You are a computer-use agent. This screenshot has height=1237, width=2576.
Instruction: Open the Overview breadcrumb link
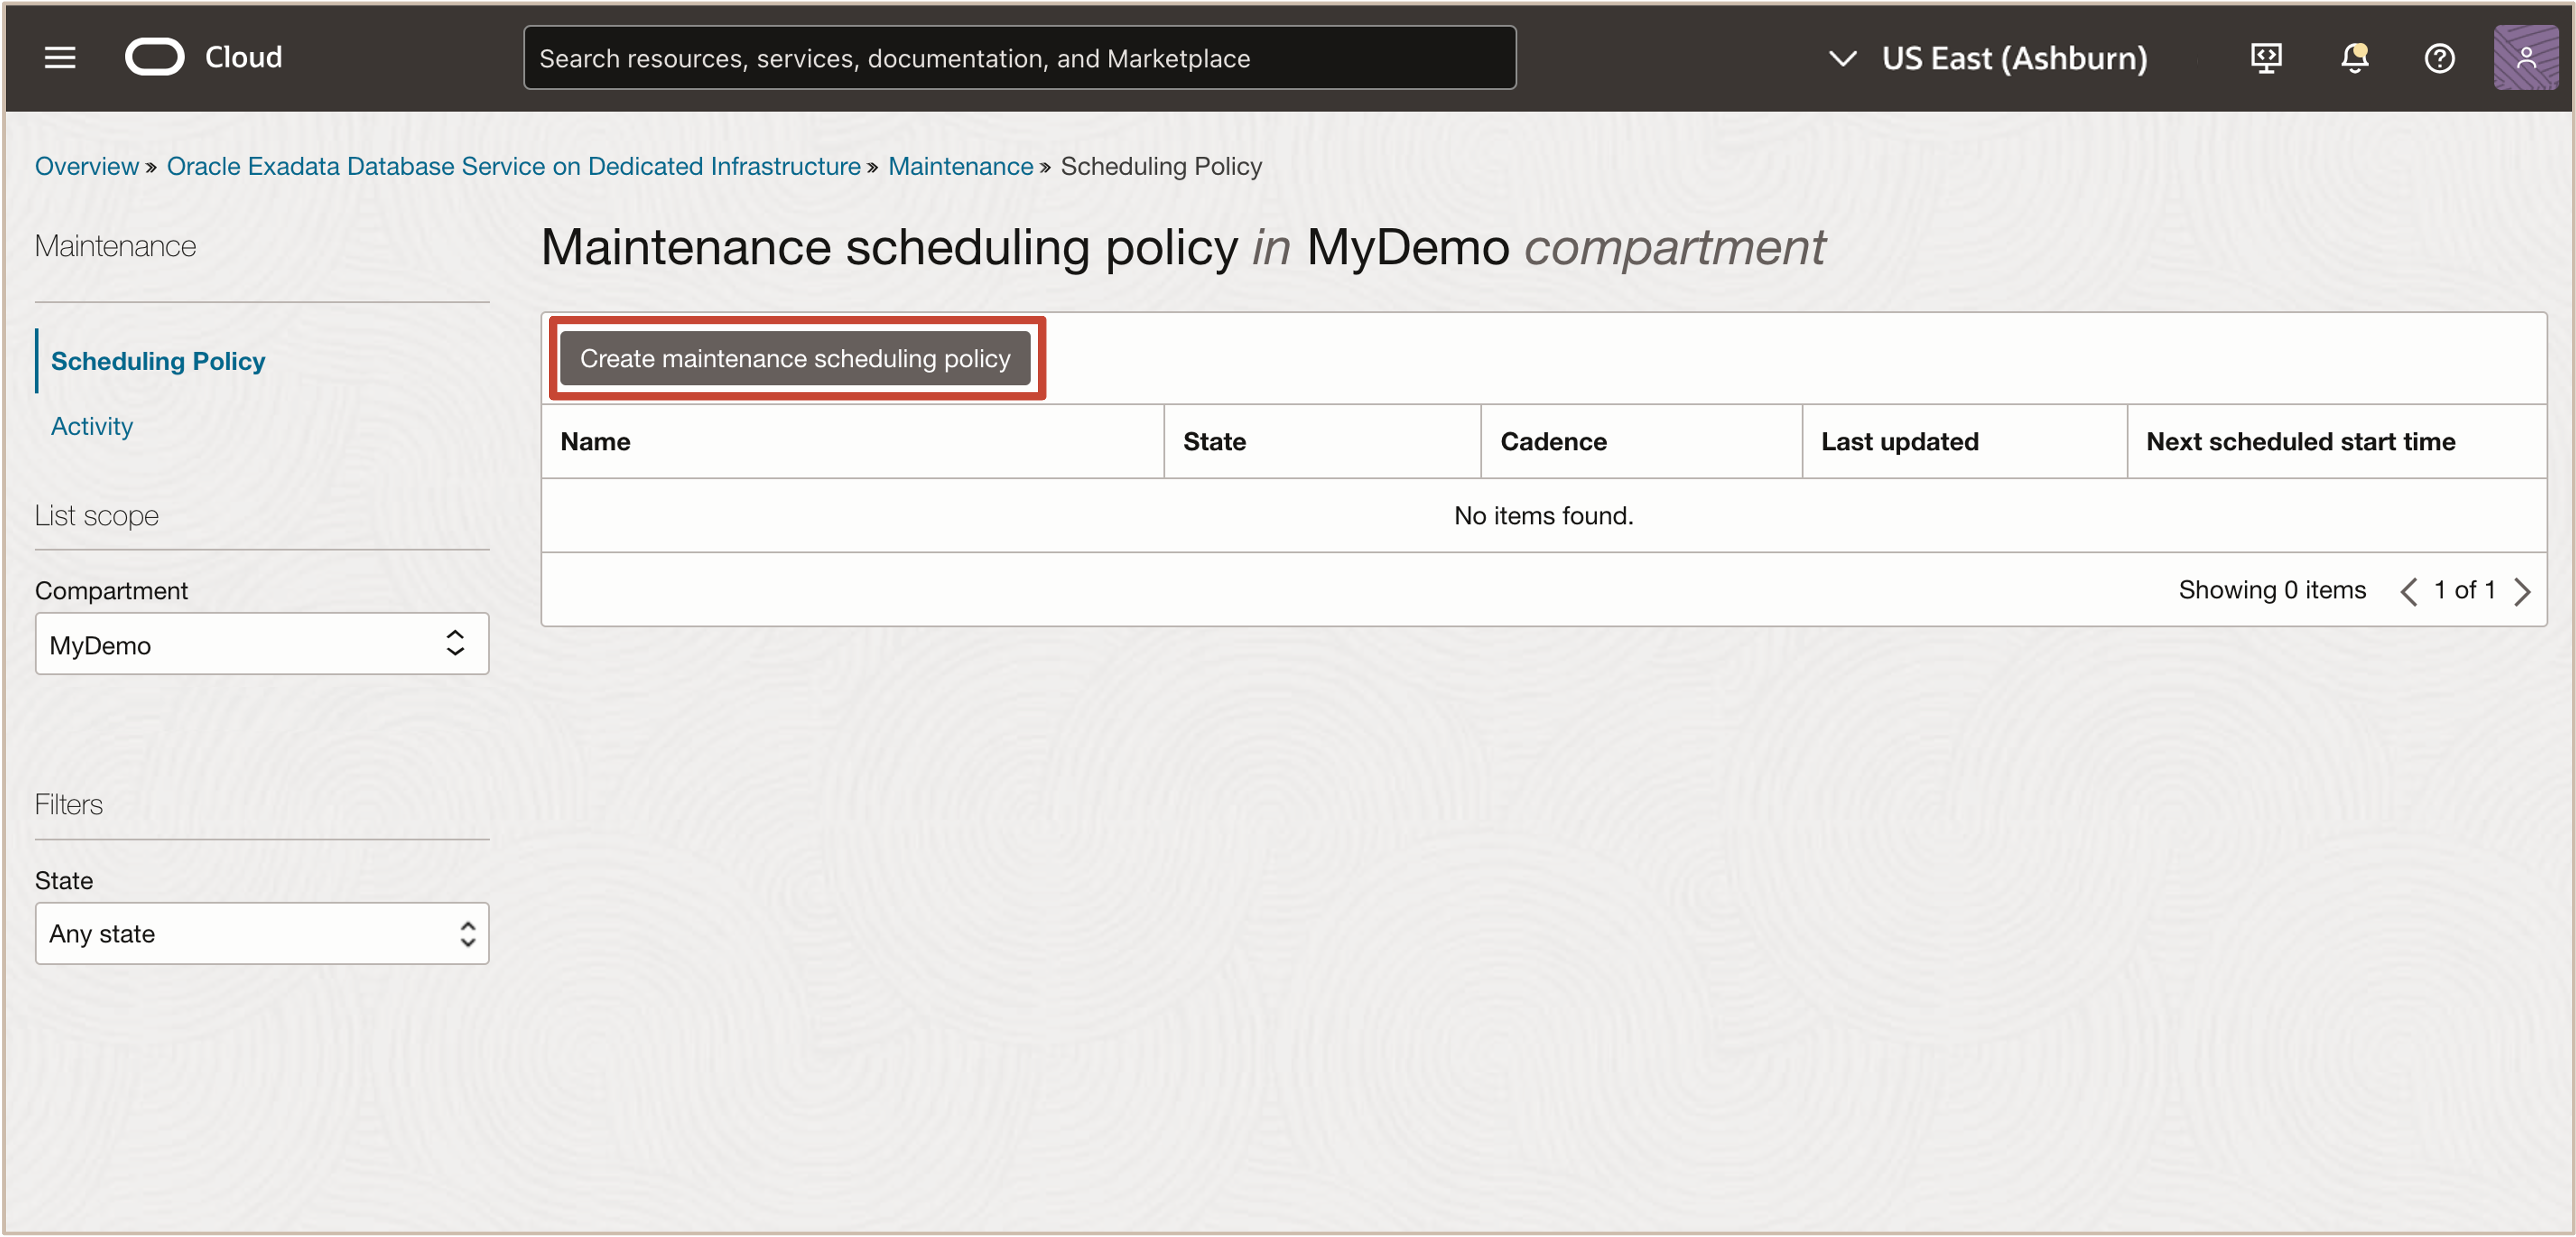(86, 166)
